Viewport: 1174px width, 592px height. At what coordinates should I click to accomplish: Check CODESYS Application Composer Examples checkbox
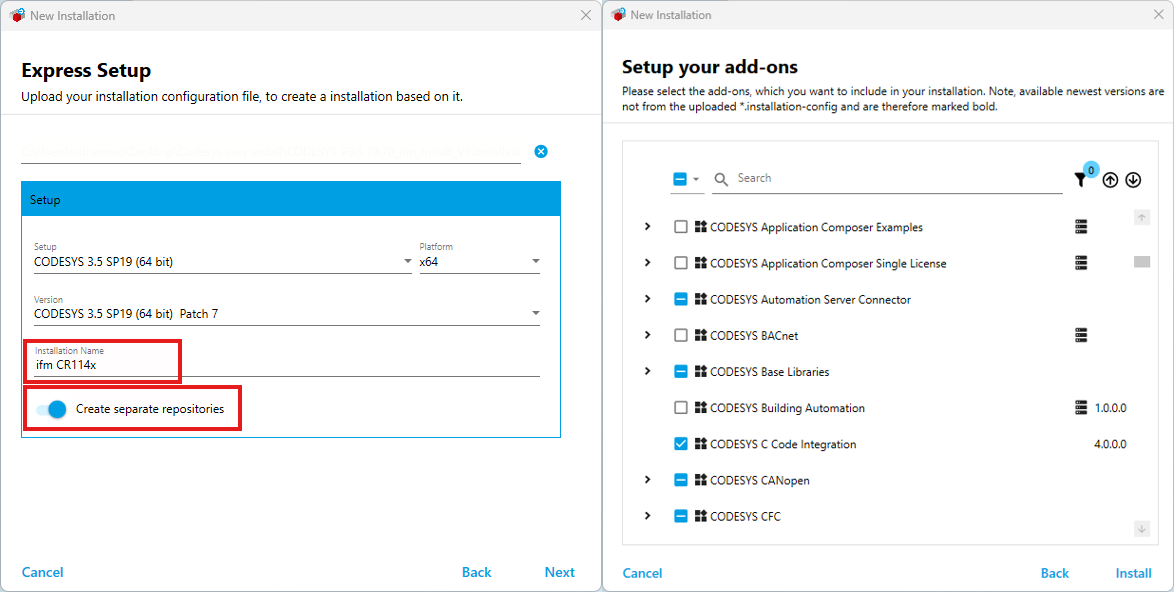coord(681,227)
